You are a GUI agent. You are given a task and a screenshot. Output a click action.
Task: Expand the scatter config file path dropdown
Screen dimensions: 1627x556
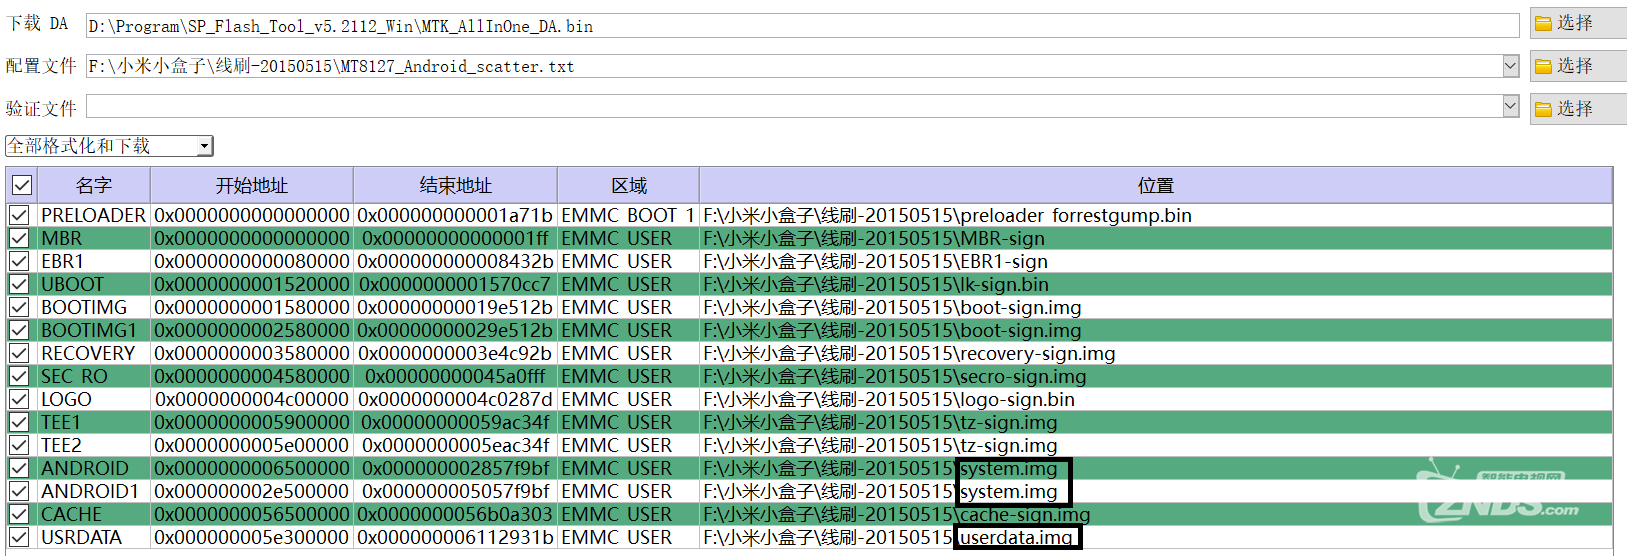tap(1510, 66)
